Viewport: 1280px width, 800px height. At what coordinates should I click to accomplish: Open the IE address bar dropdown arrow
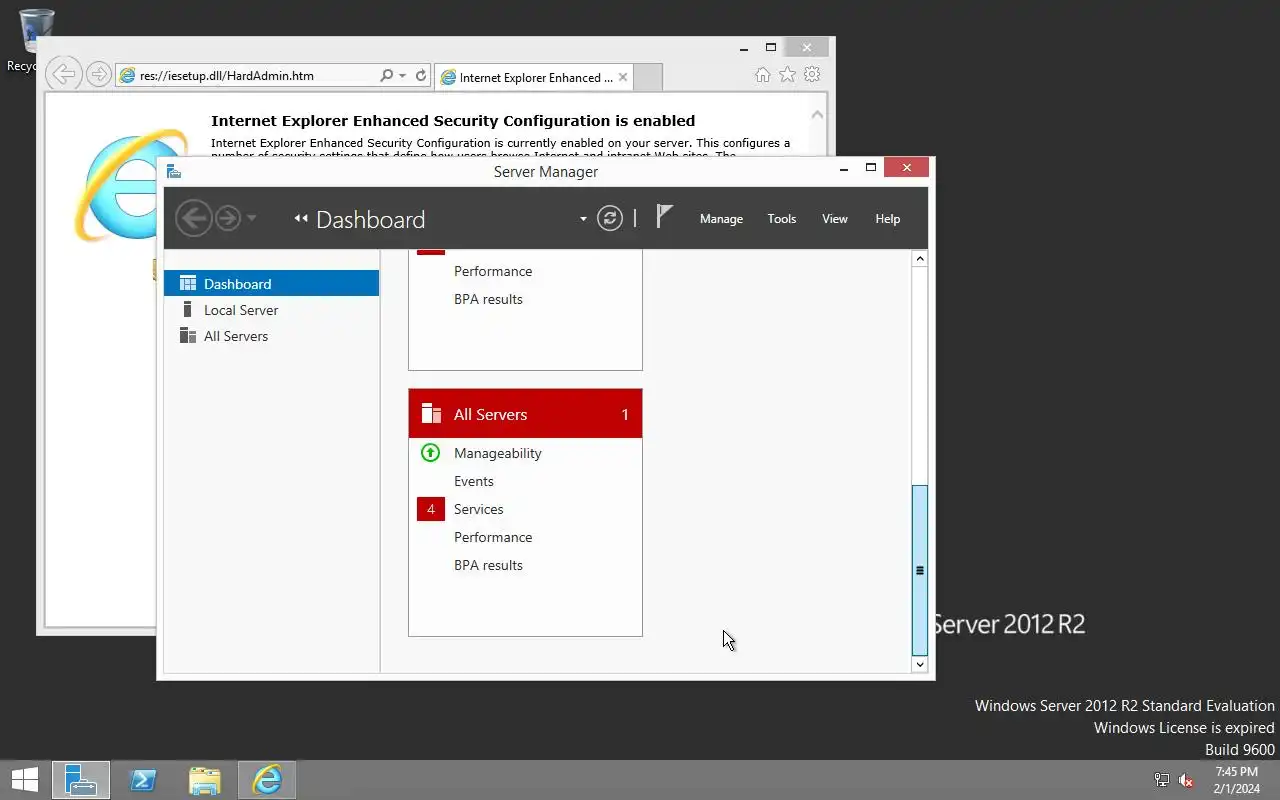click(x=402, y=75)
